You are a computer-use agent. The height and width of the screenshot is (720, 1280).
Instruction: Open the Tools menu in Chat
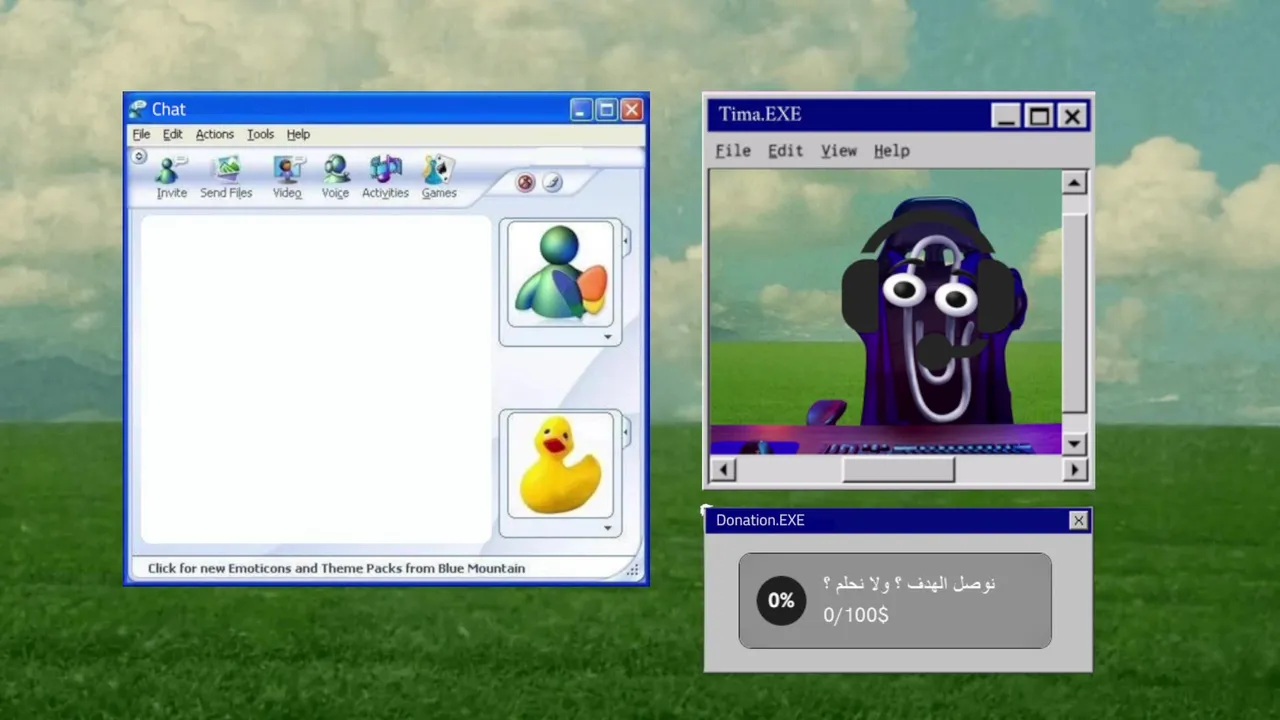tap(260, 134)
